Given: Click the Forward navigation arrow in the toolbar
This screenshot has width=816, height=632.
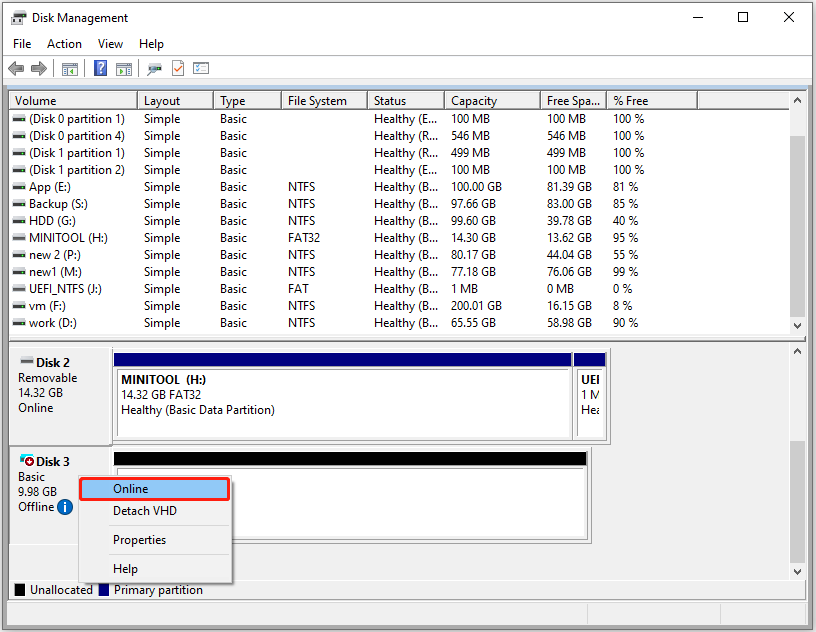Looking at the screenshot, I should (39, 68).
